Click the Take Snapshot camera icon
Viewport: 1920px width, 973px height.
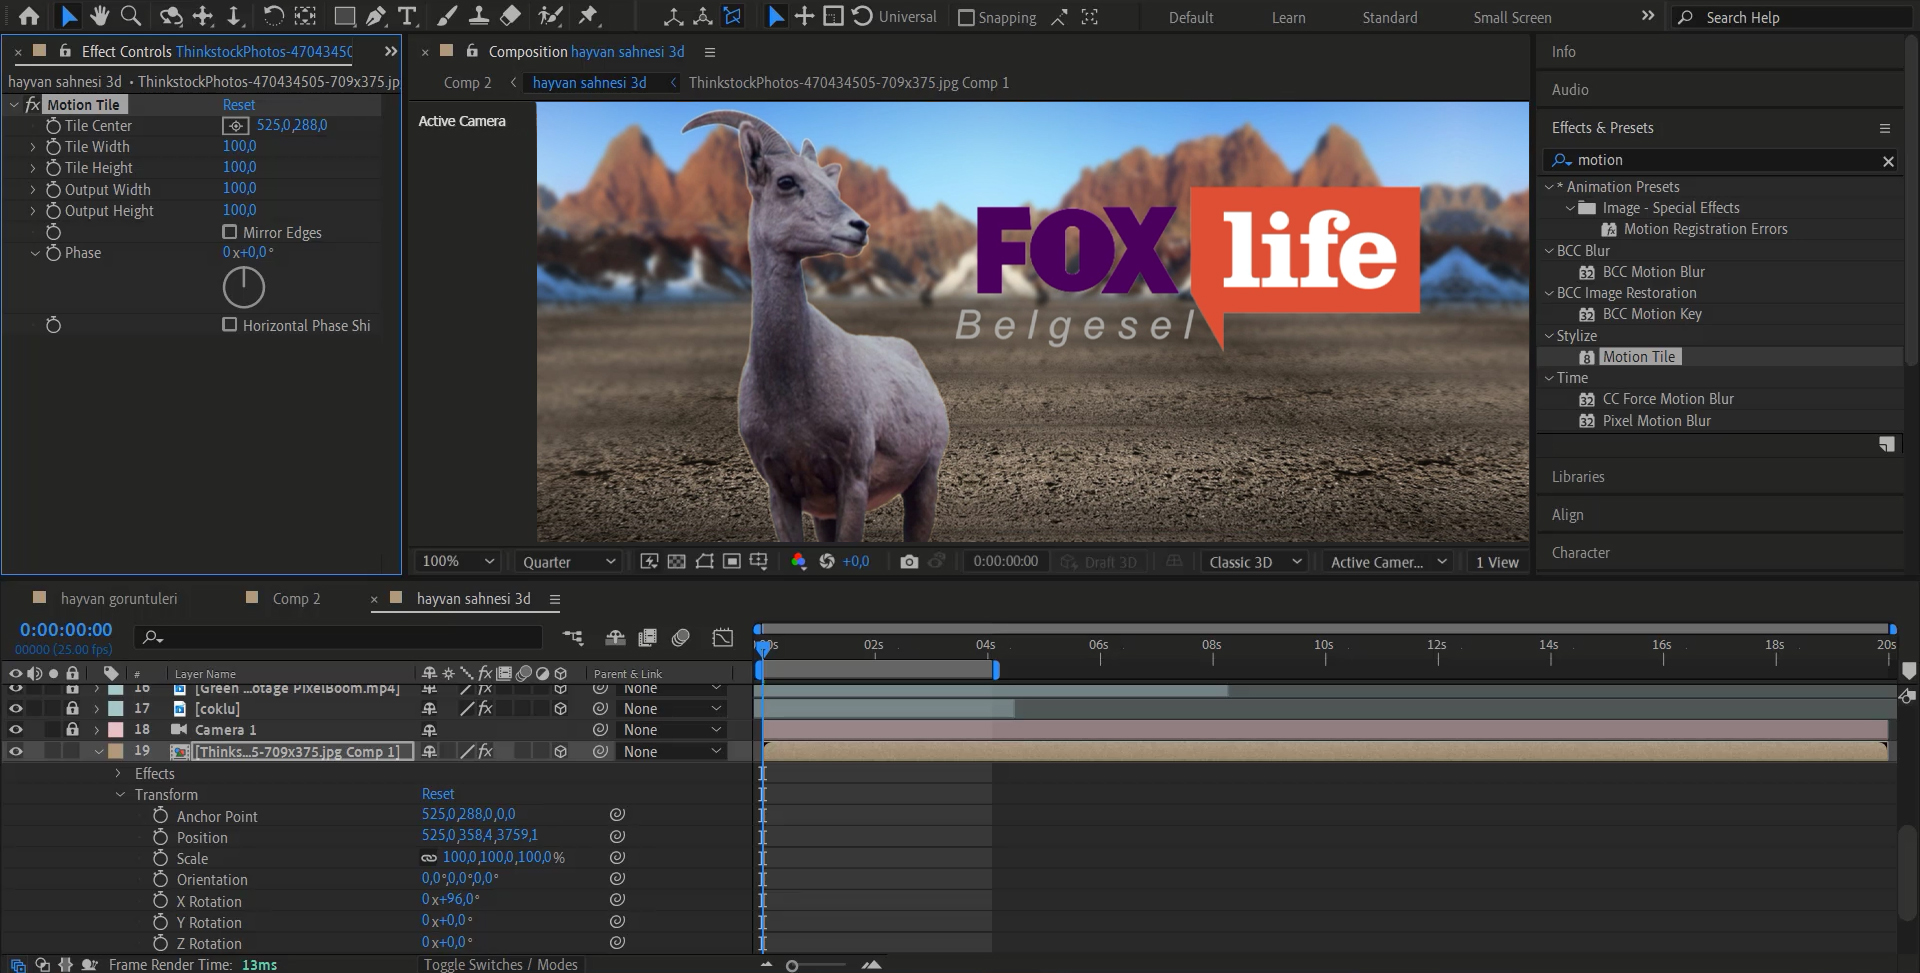tap(909, 562)
